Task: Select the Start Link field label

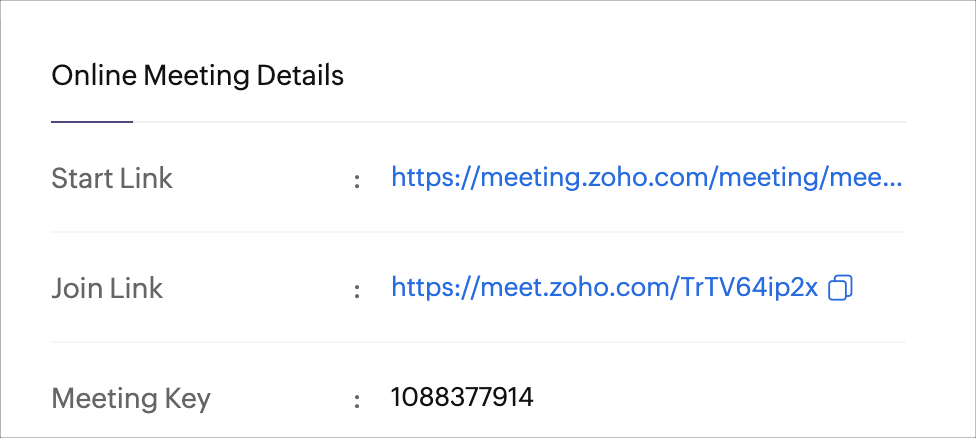Action: pos(112,179)
